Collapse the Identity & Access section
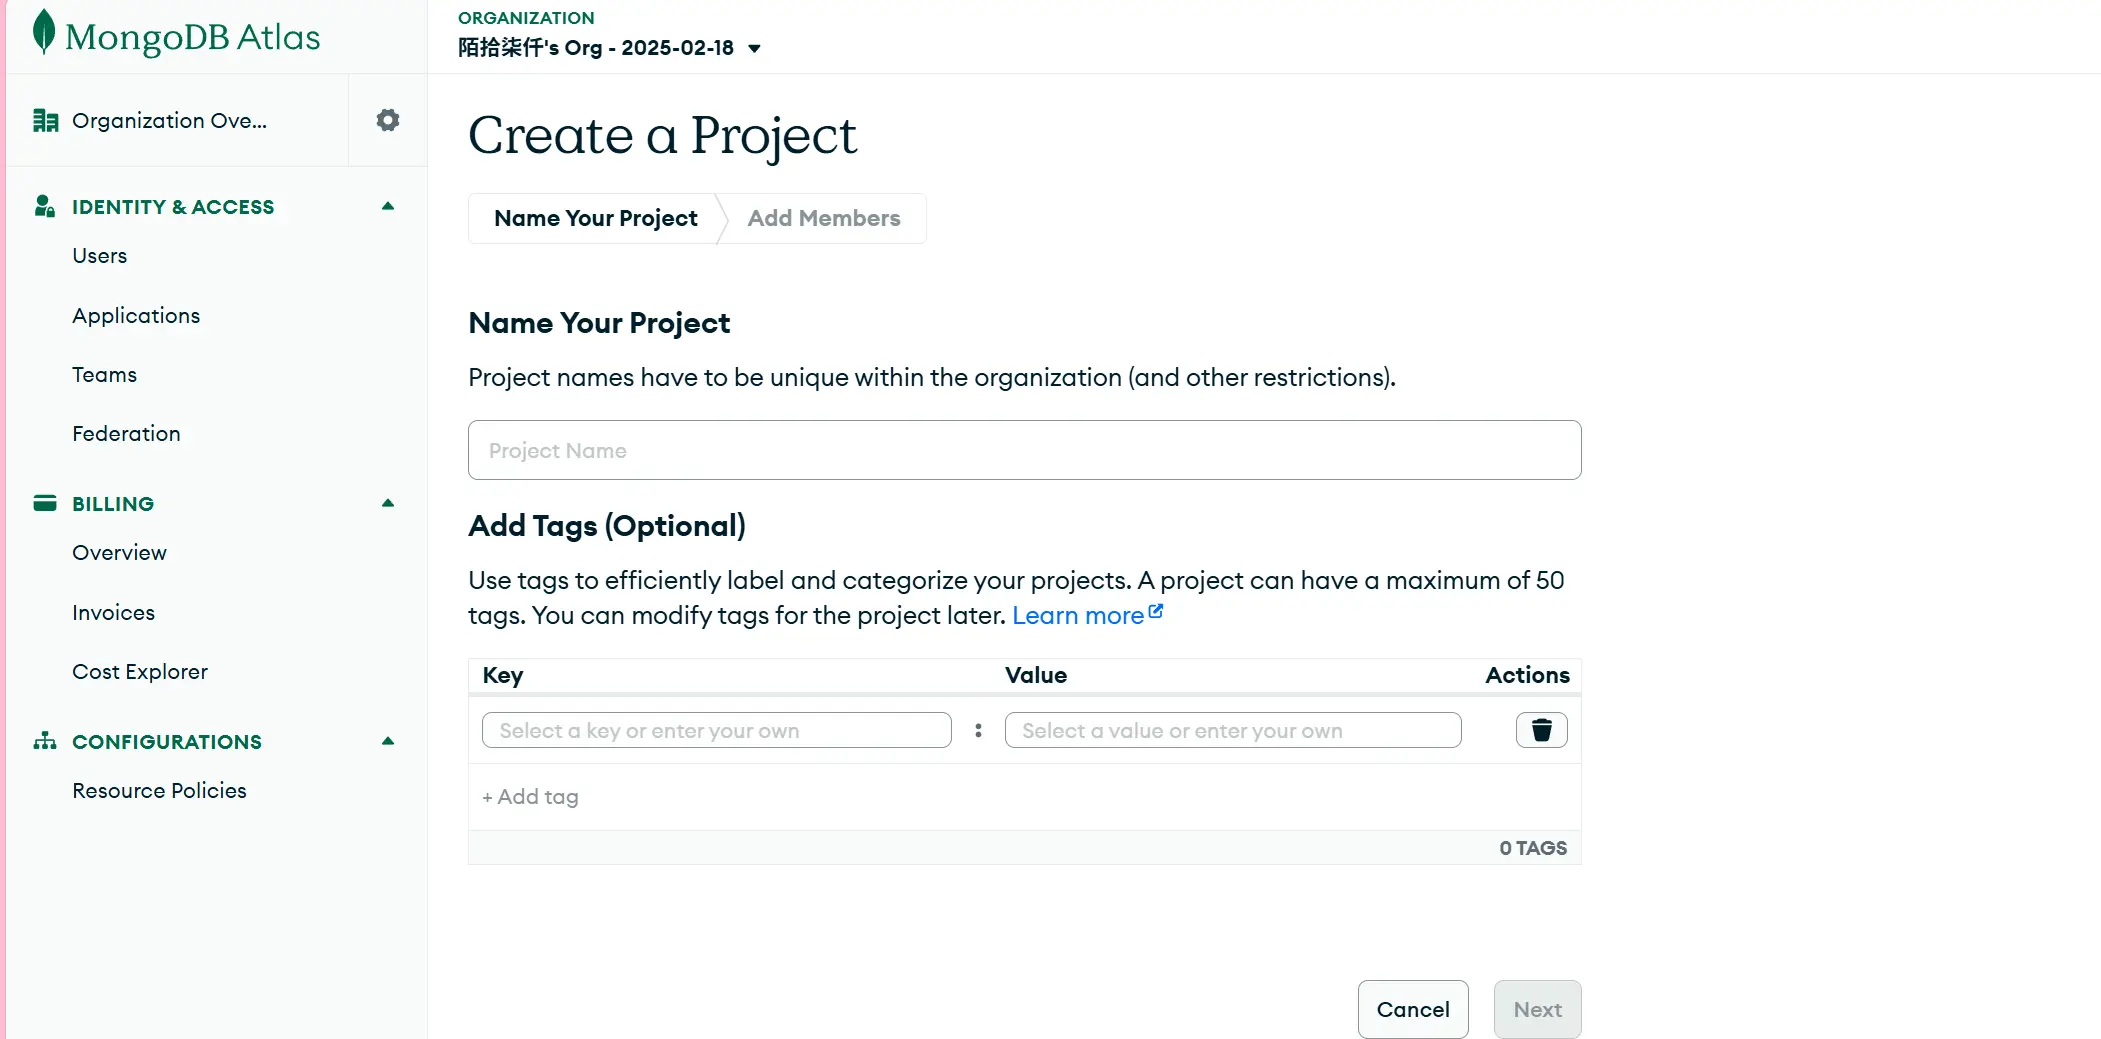This screenshot has height=1039, width=2101. (388, 207)
